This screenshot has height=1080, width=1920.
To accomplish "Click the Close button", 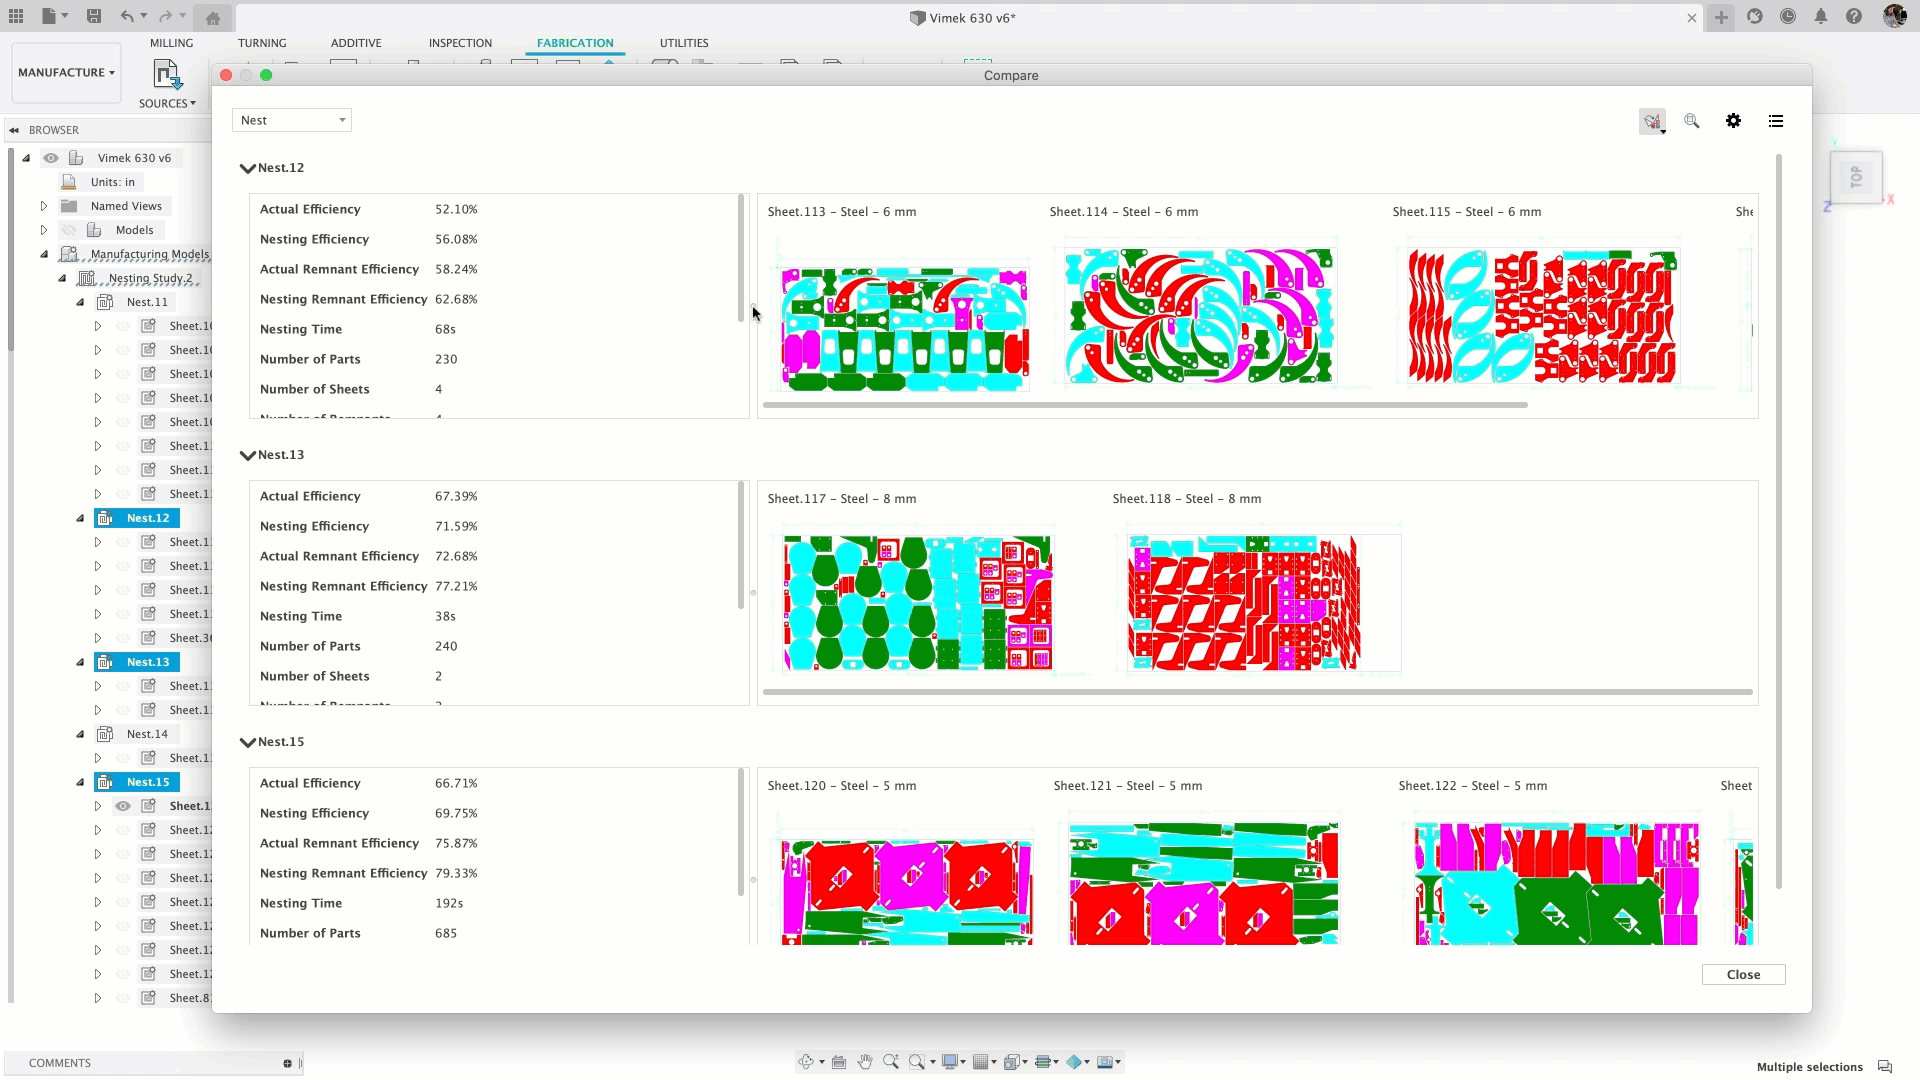I will tap(1742, 975).
